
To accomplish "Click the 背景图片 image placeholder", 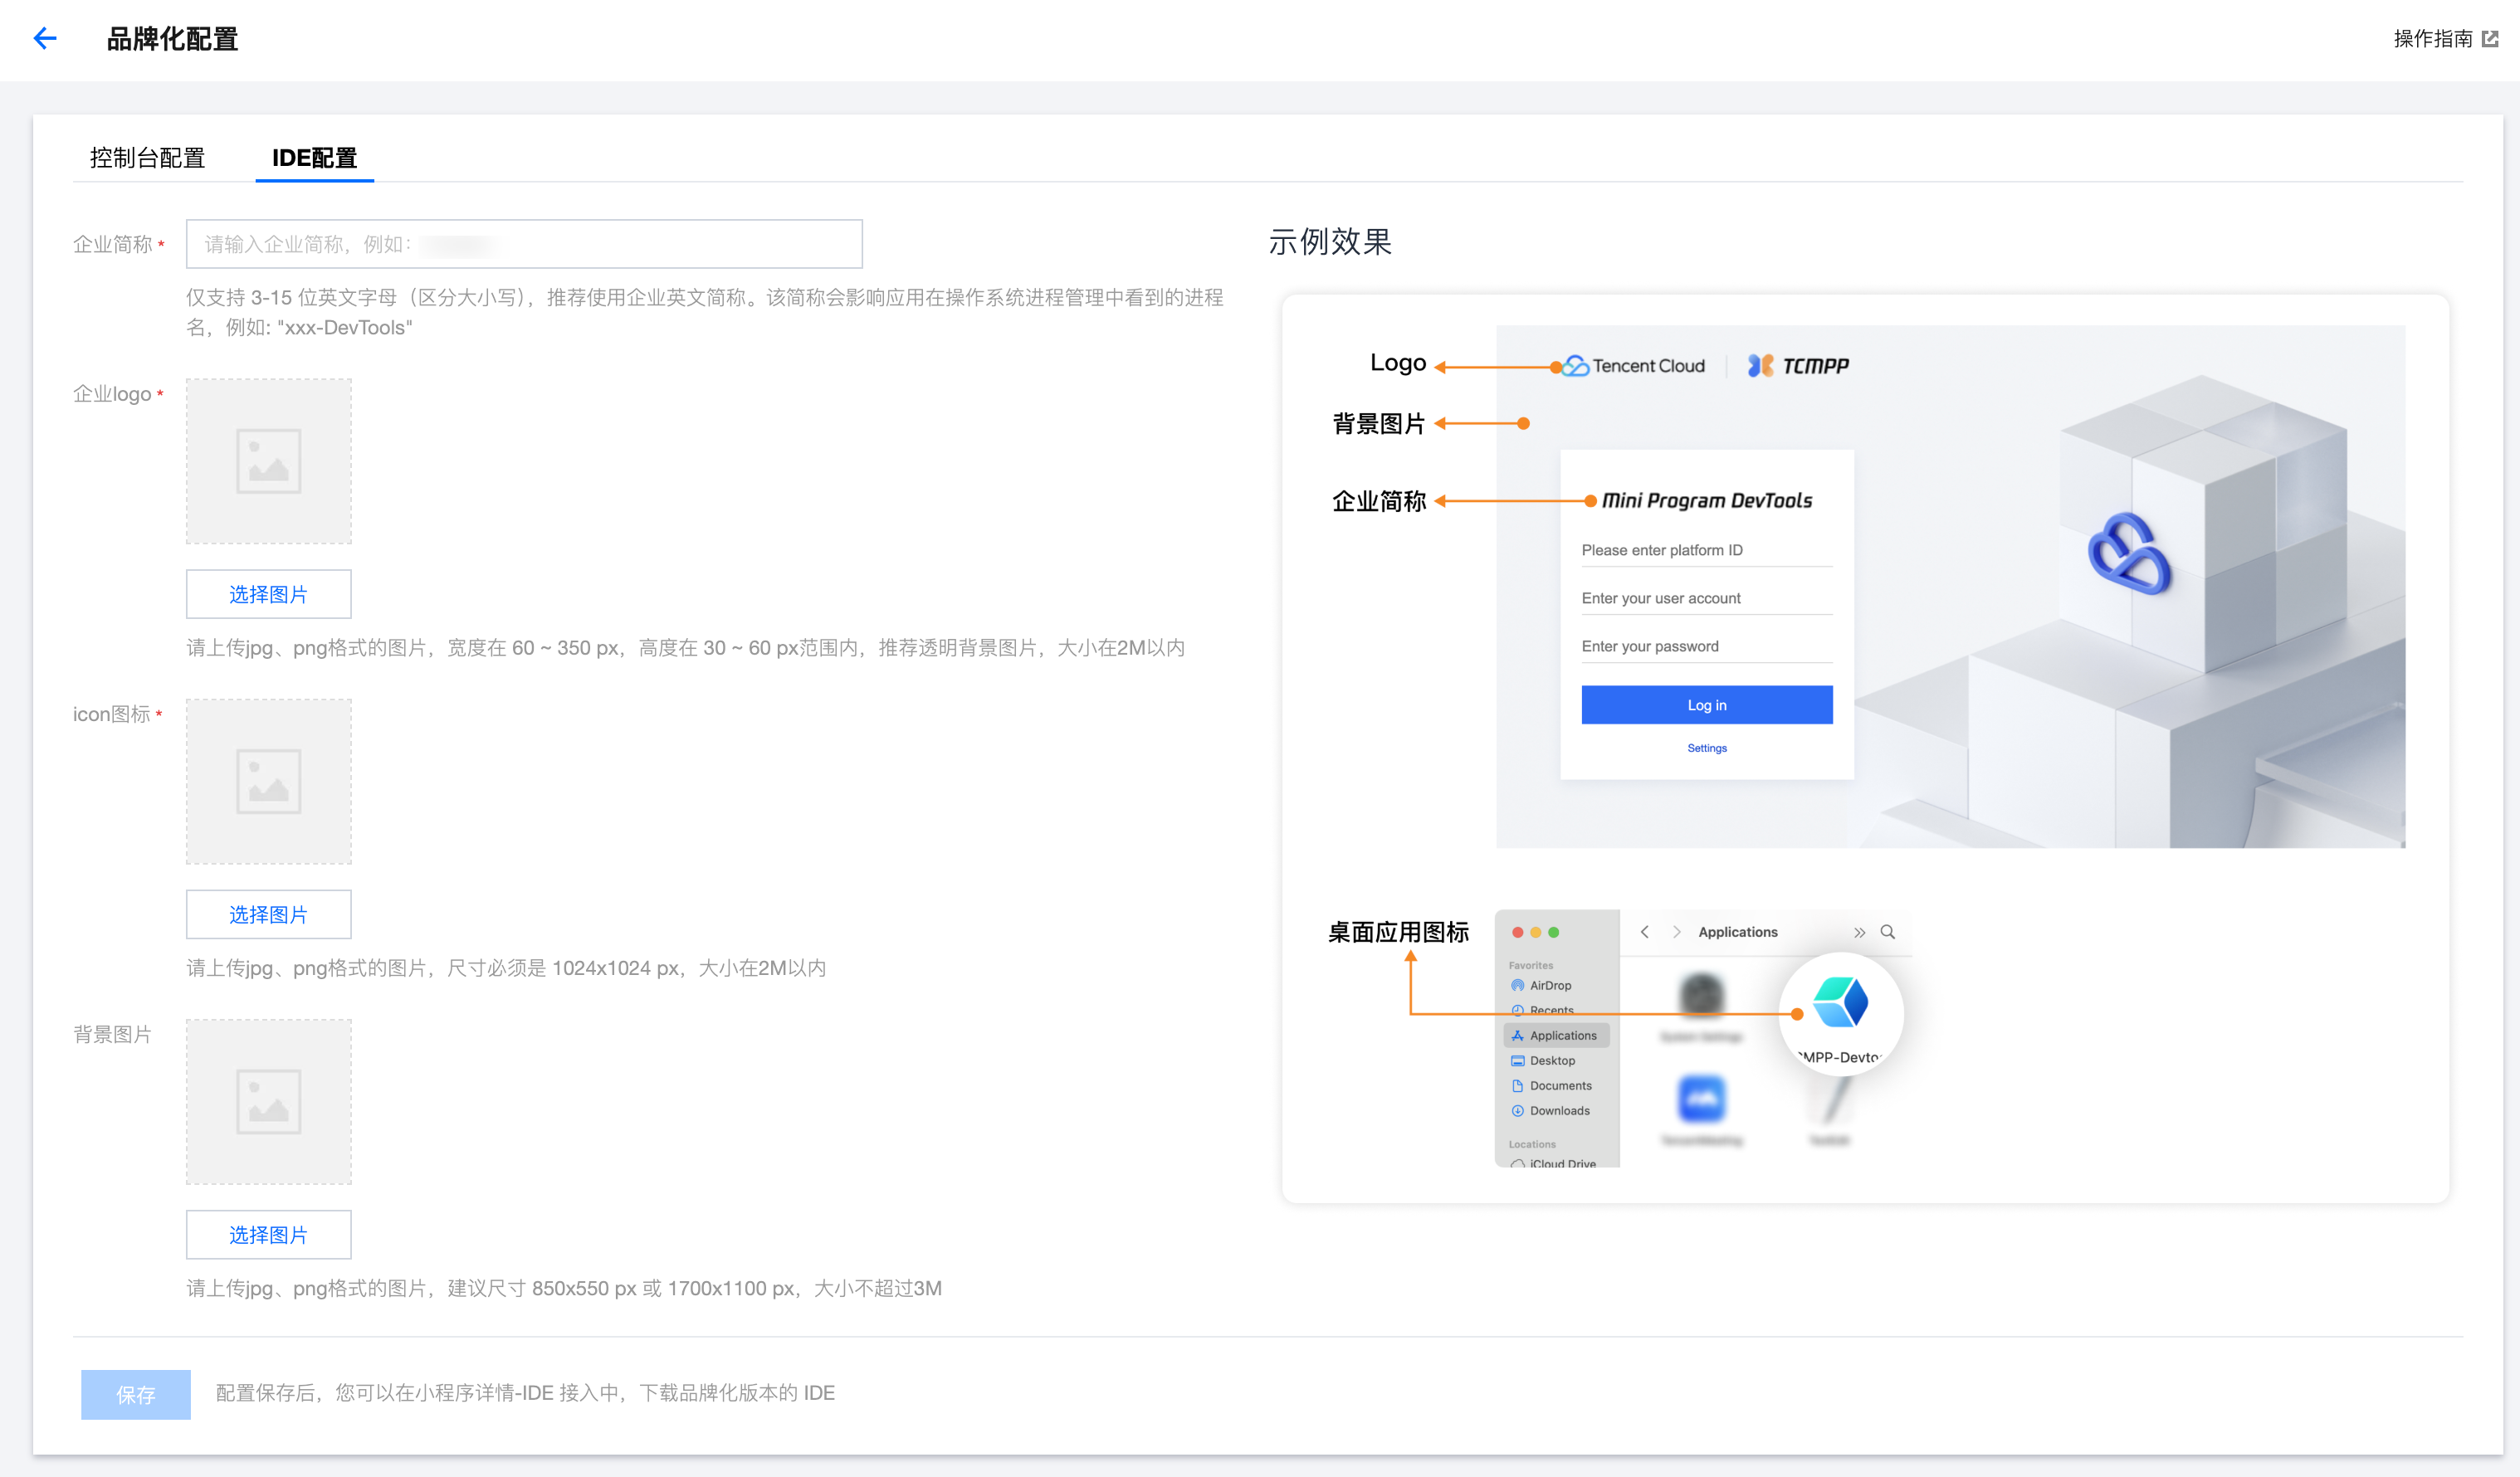I will pyautogui.click(x=268, y=1101).
